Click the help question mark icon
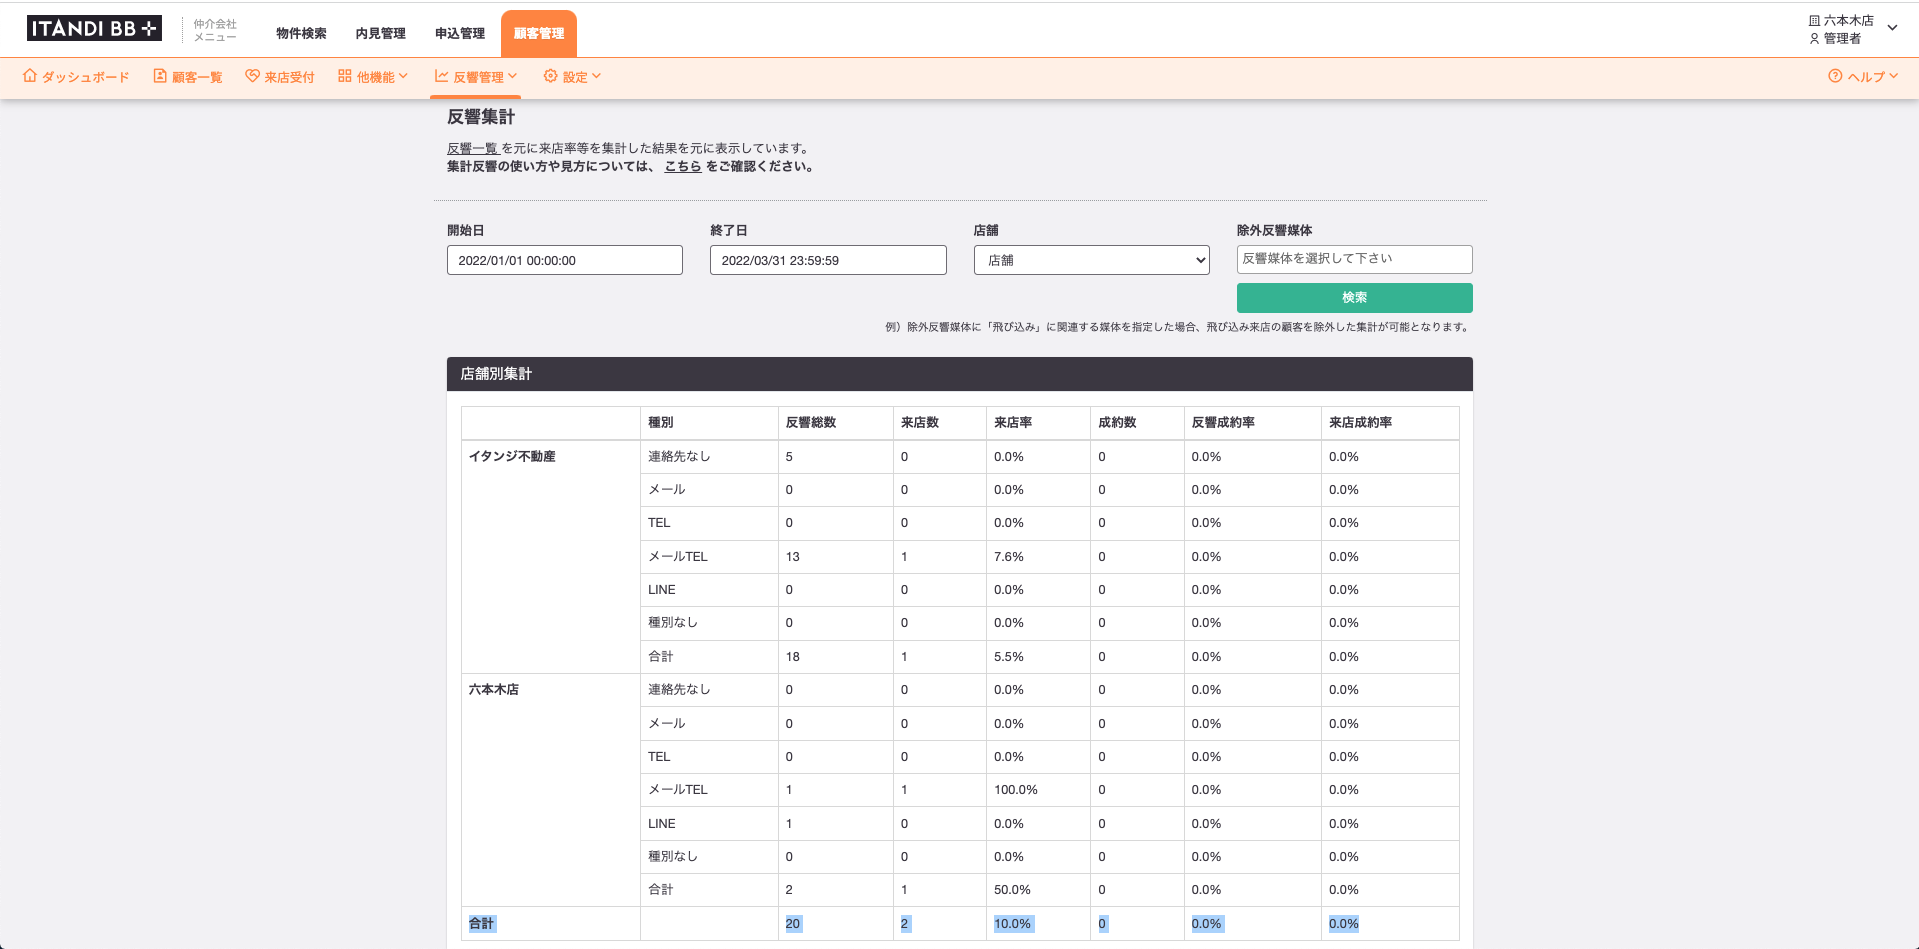 1835,76
